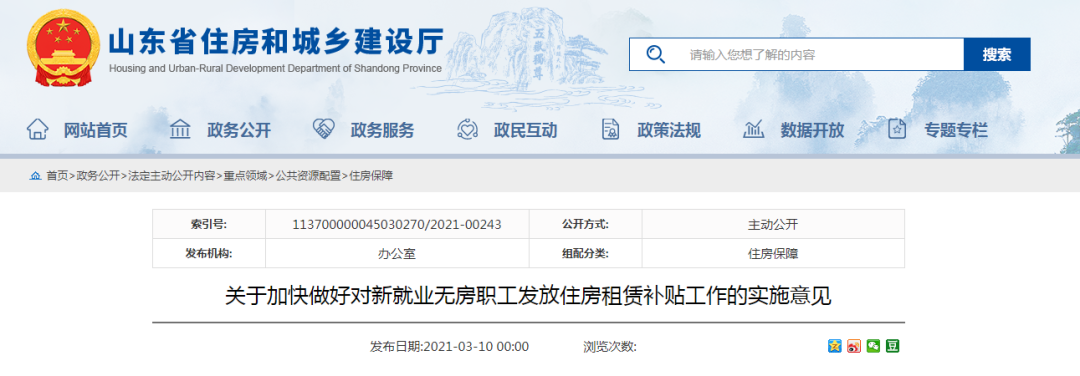
Task: Click 住房保障 in the info table
Action: [x=773, y=253]
